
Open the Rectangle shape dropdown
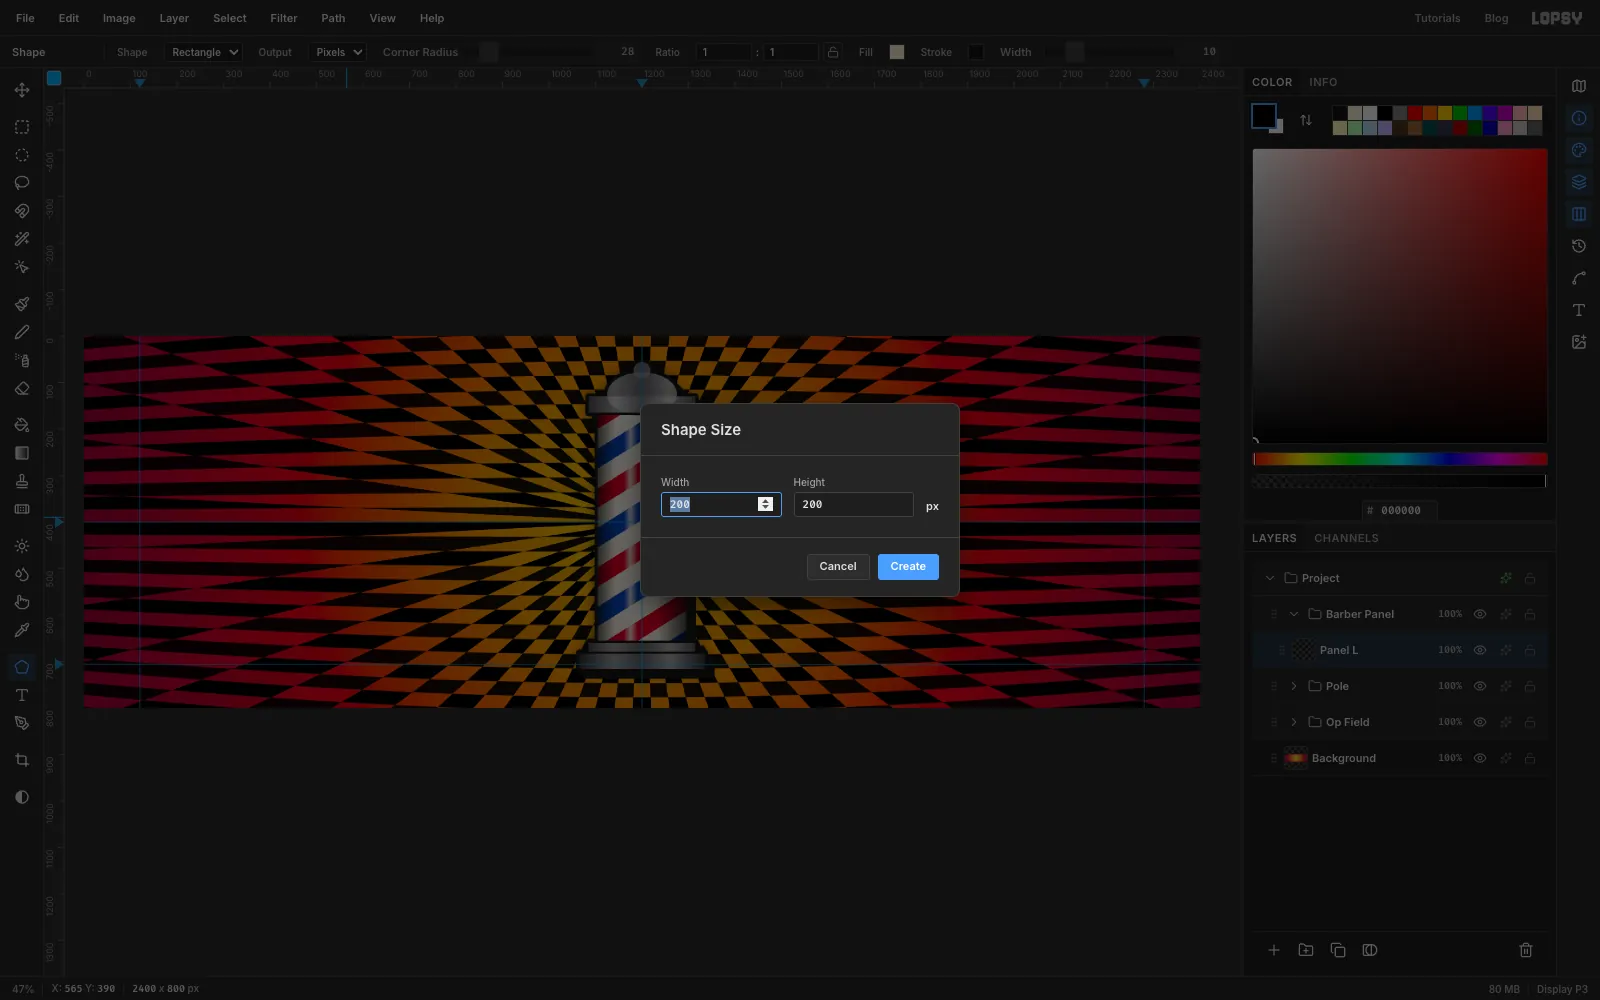204,52
